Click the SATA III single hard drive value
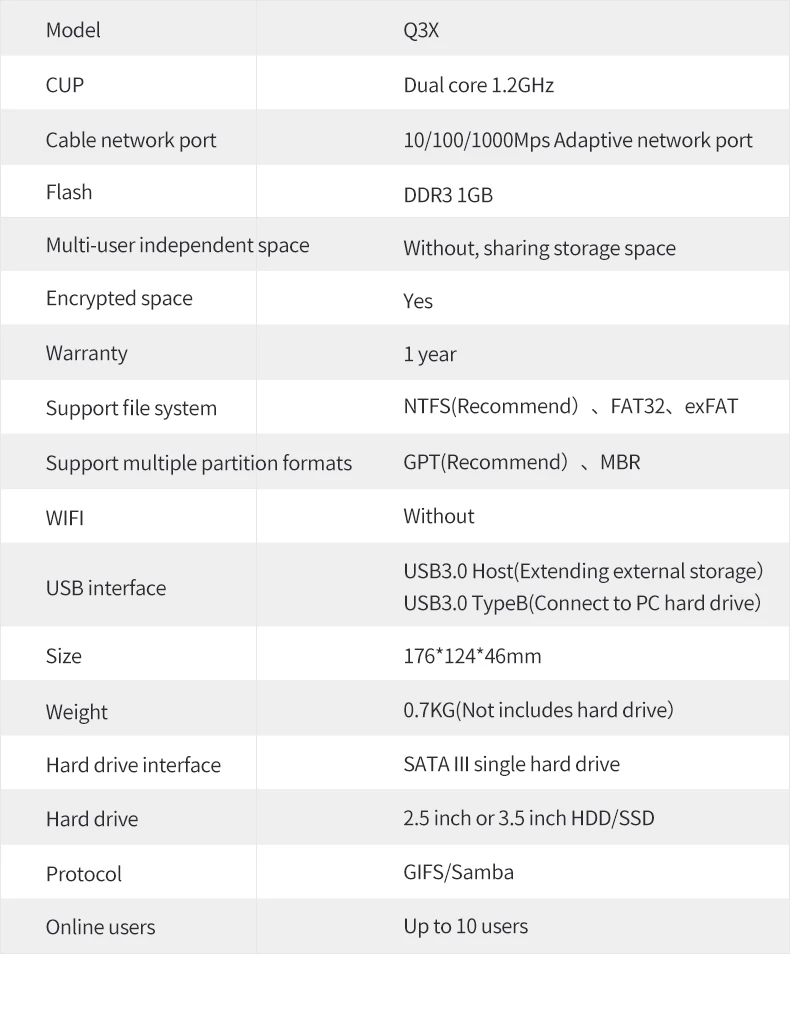The width and height of the screenshot is (790, 1010). click(x=511, y=764)
